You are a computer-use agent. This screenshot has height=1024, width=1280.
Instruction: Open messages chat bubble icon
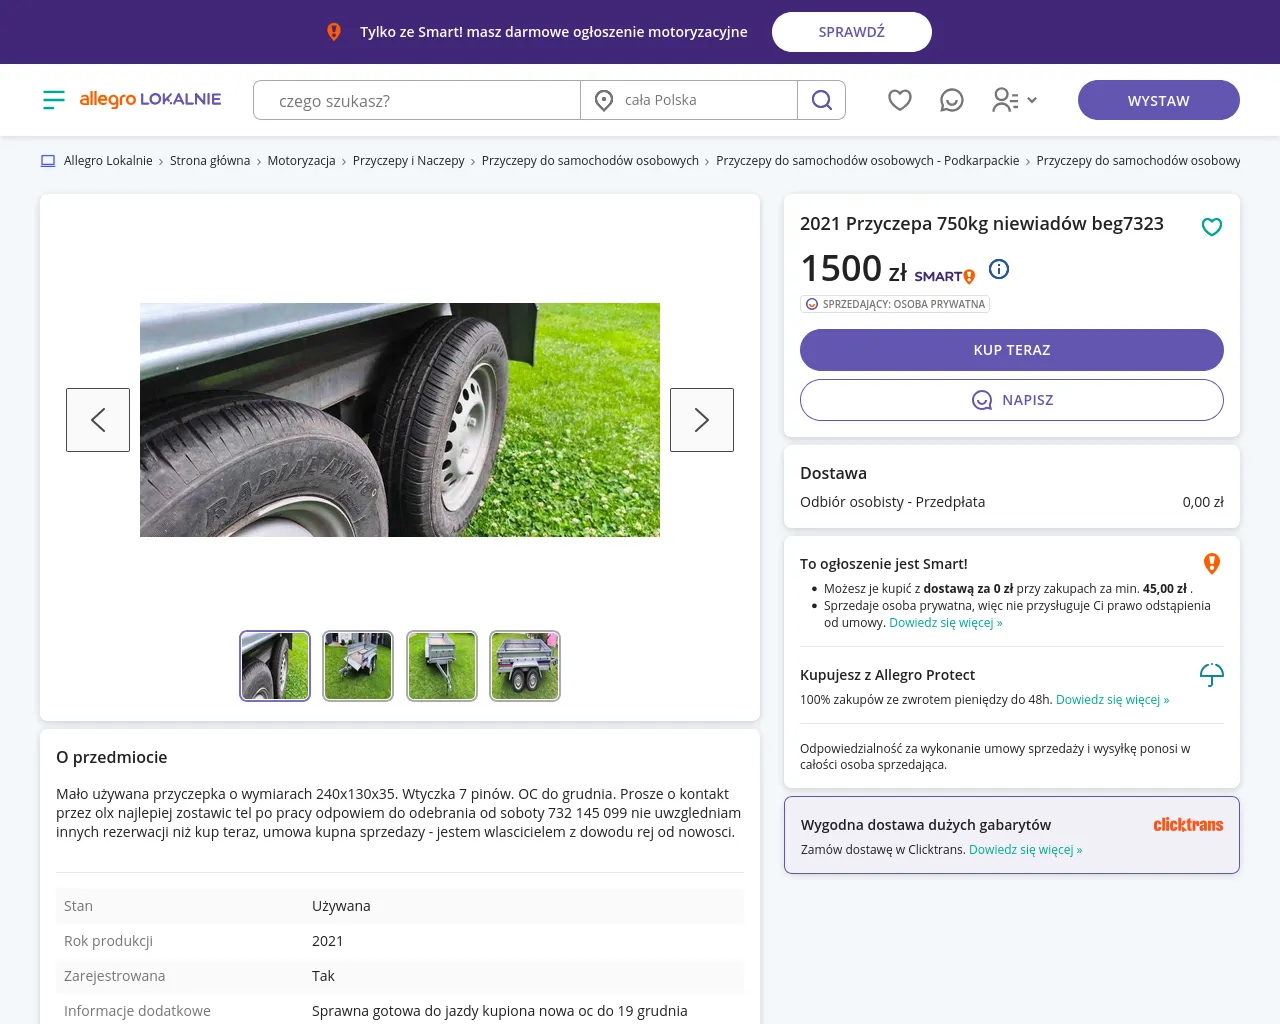(x=952, y=100)
